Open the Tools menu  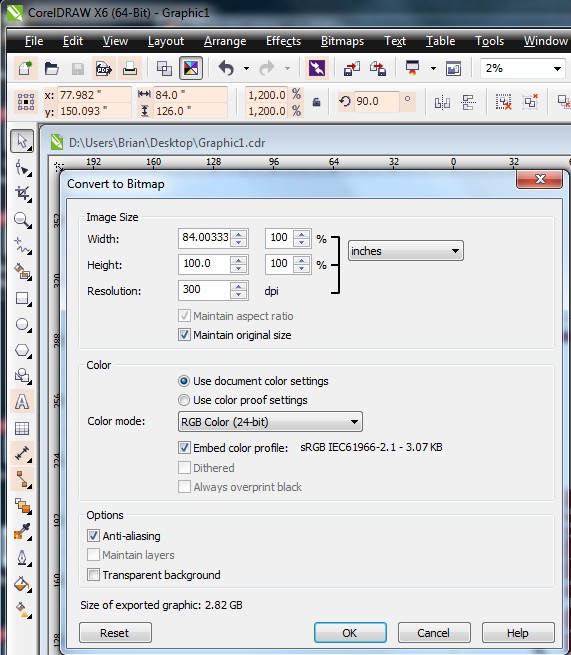pos(489,41)
